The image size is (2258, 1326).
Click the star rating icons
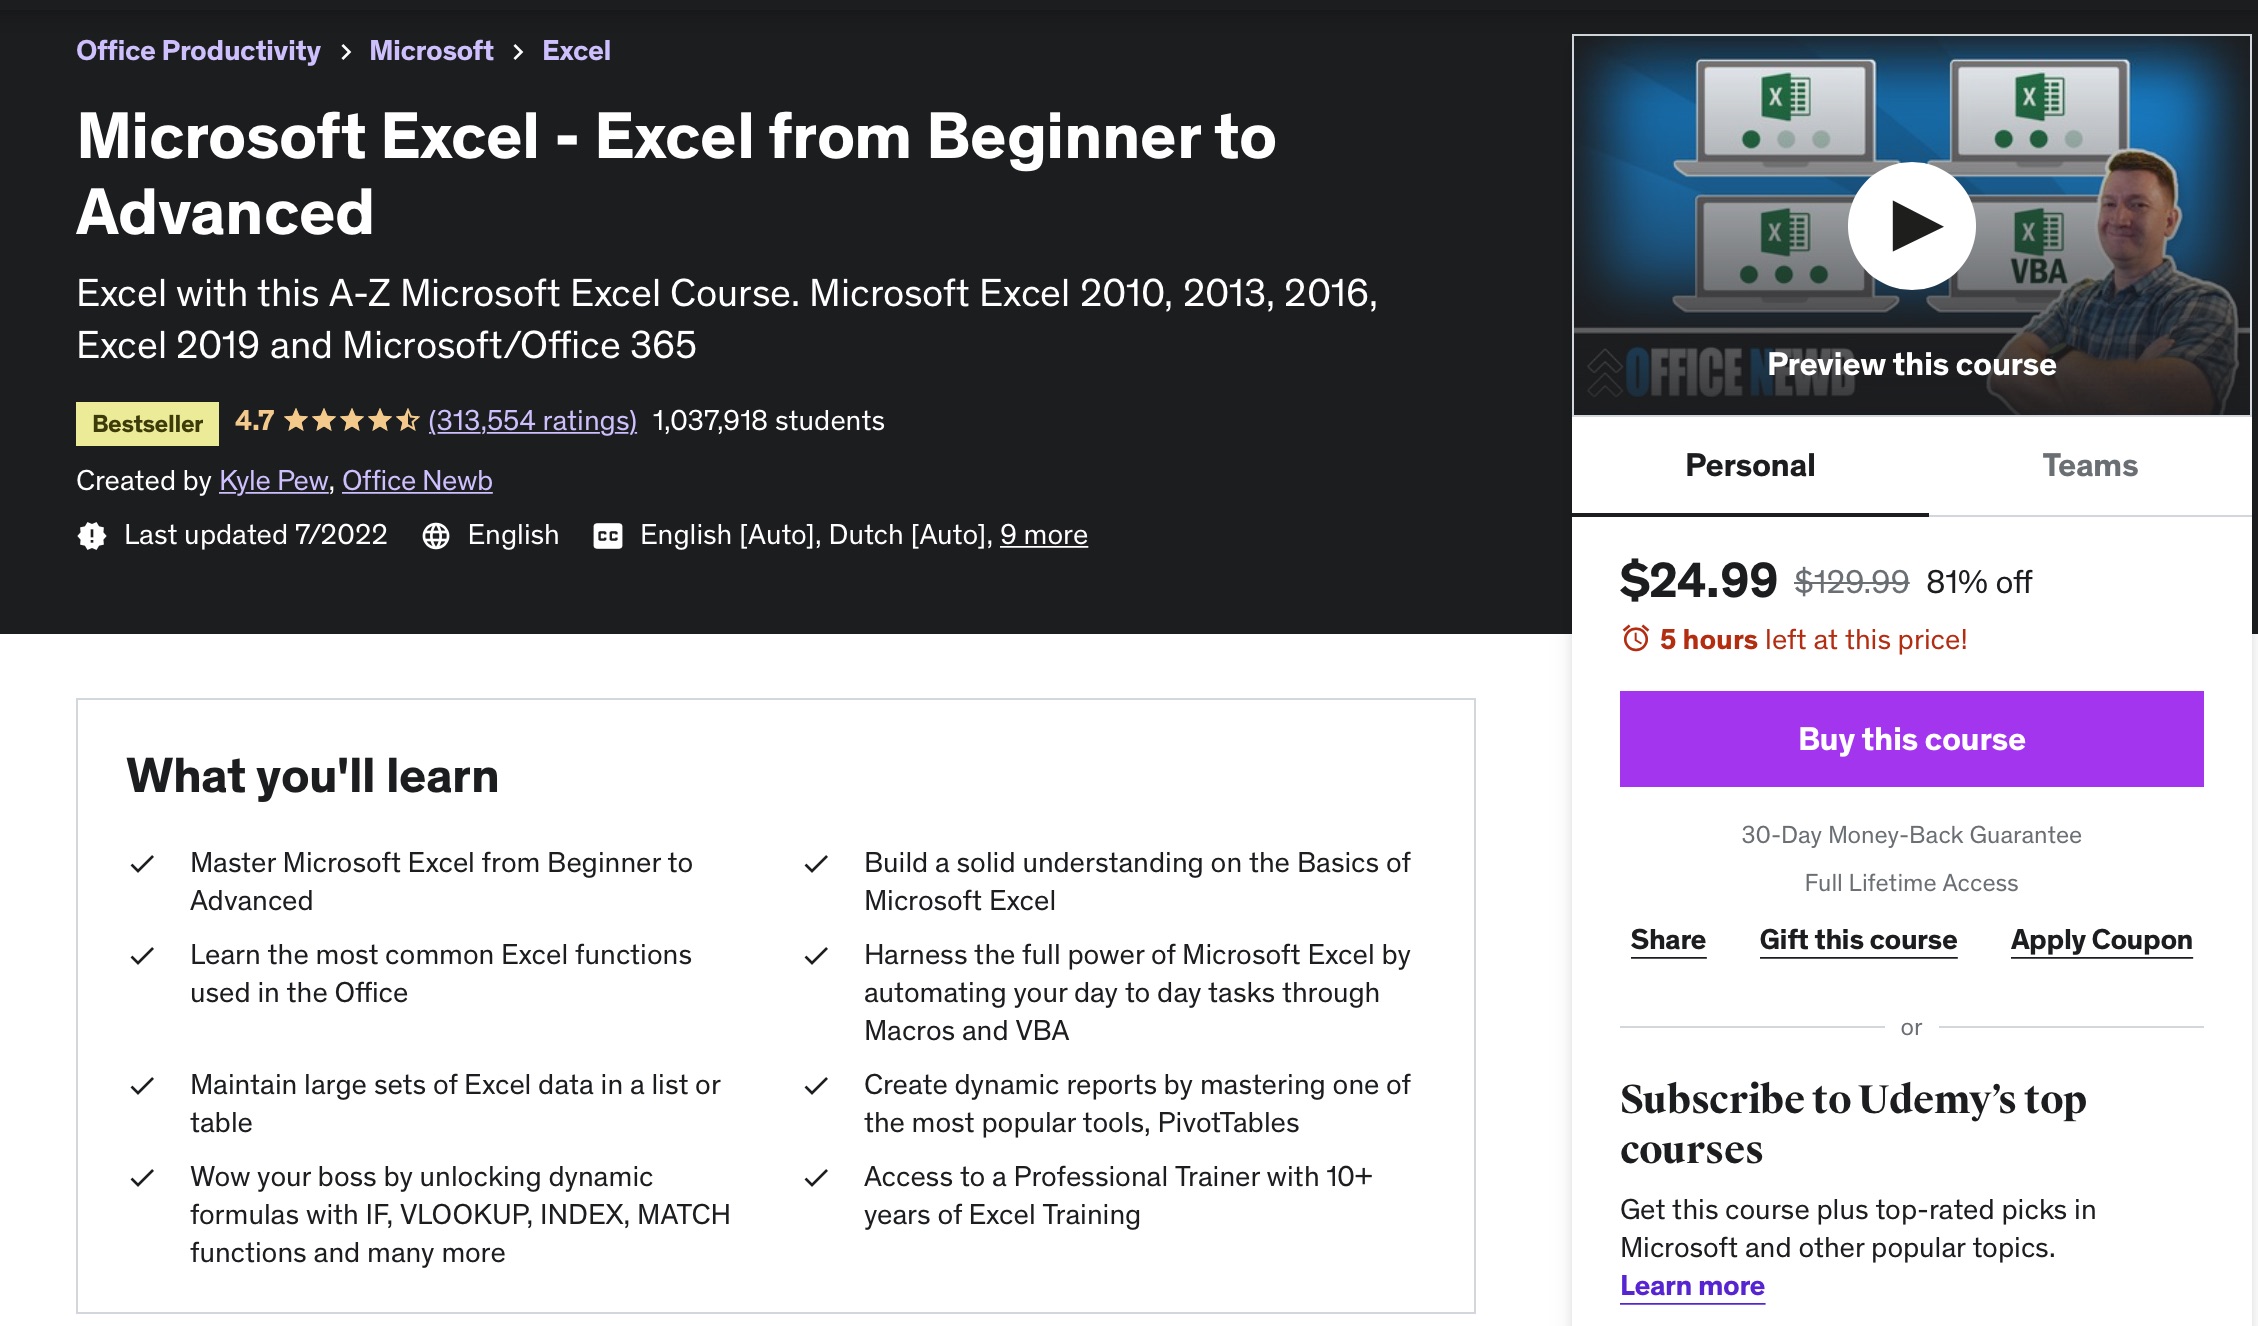(x=351, y=421)
